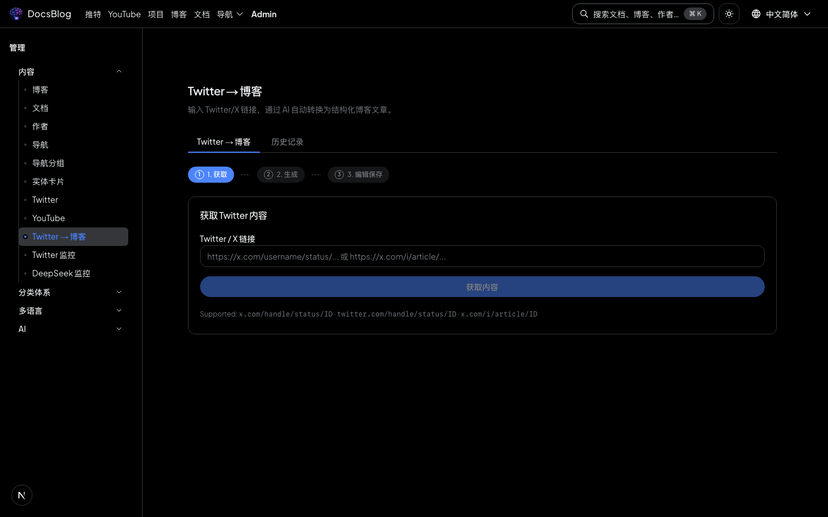Open the 中文简体 language dropdown
The image size is (828, 517).
pos(782,14)
